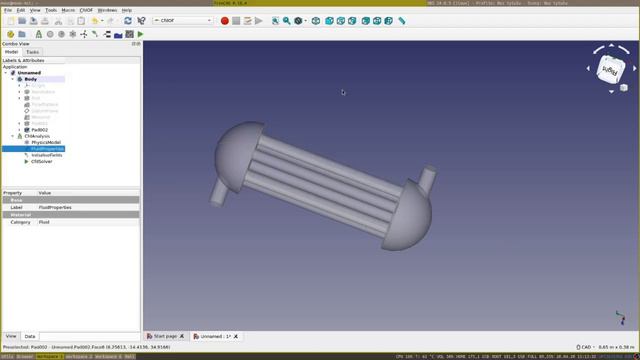Collapse the Body tree node
The image size is (640, 360).
point(13,79)
